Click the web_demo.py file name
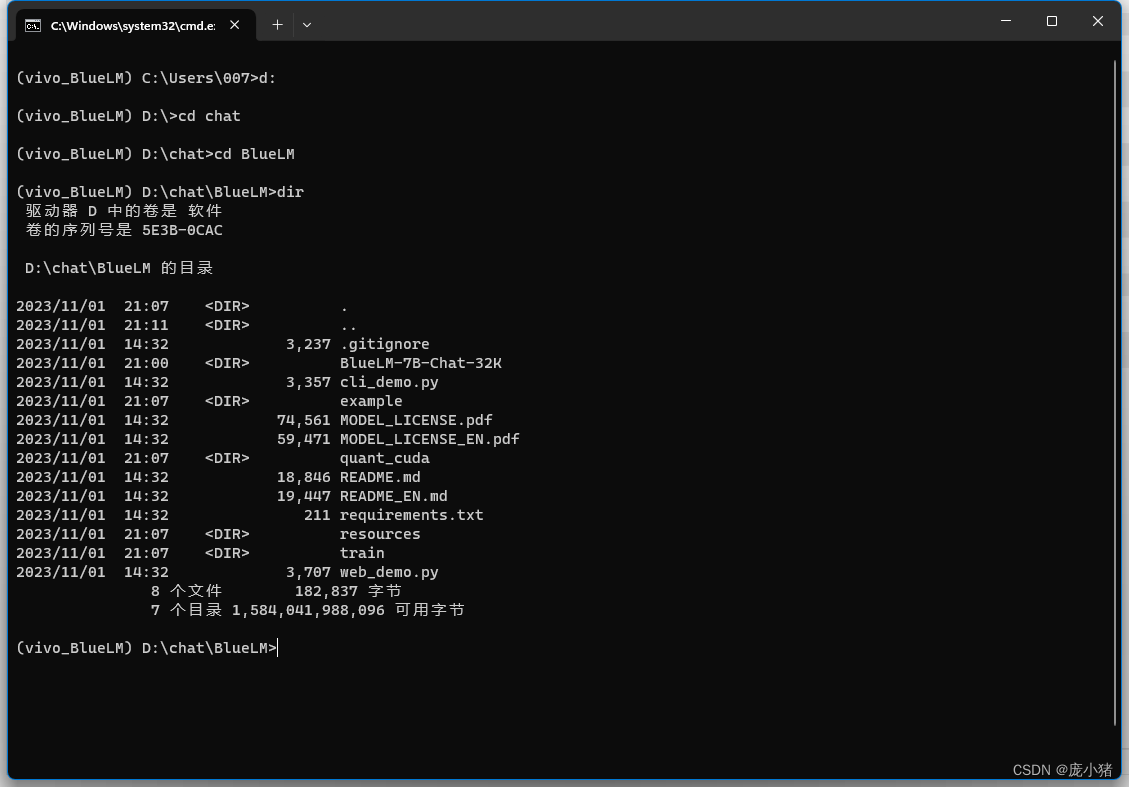1129x787 pixels. pyautogui.click(x=389, y=572)
